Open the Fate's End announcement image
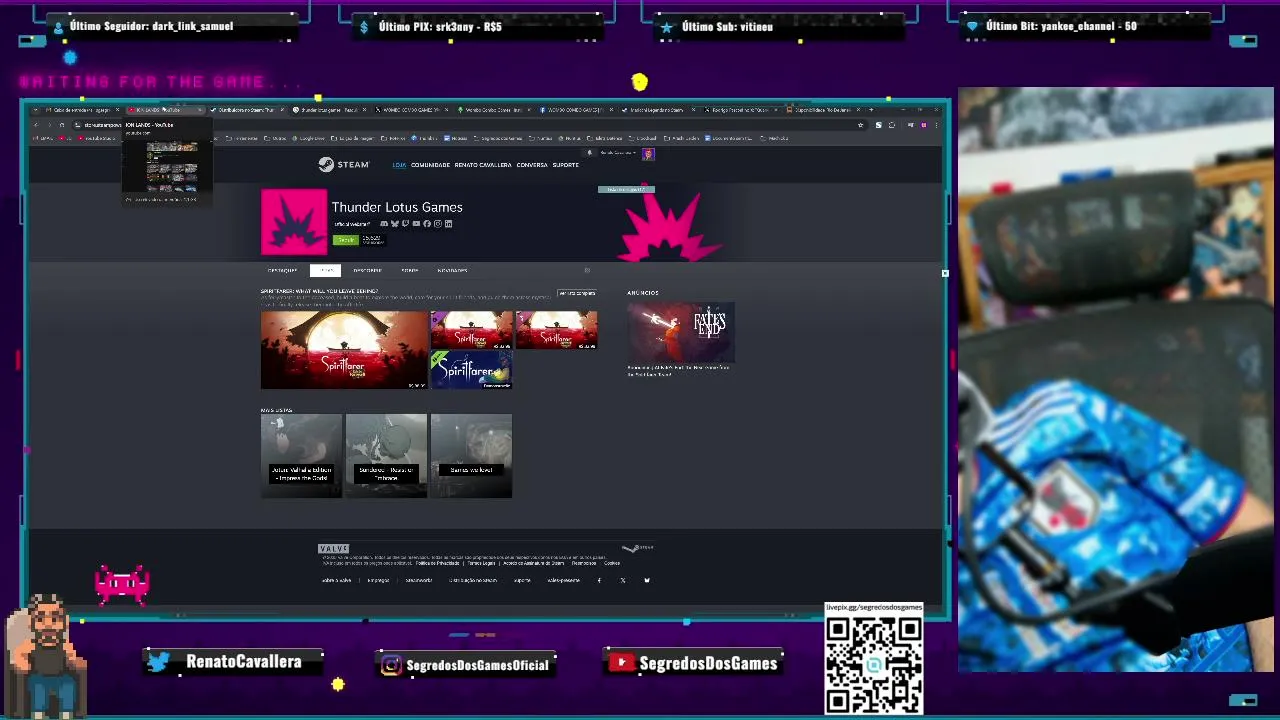This screenshot has height=720, width=1280. point(681,331)
